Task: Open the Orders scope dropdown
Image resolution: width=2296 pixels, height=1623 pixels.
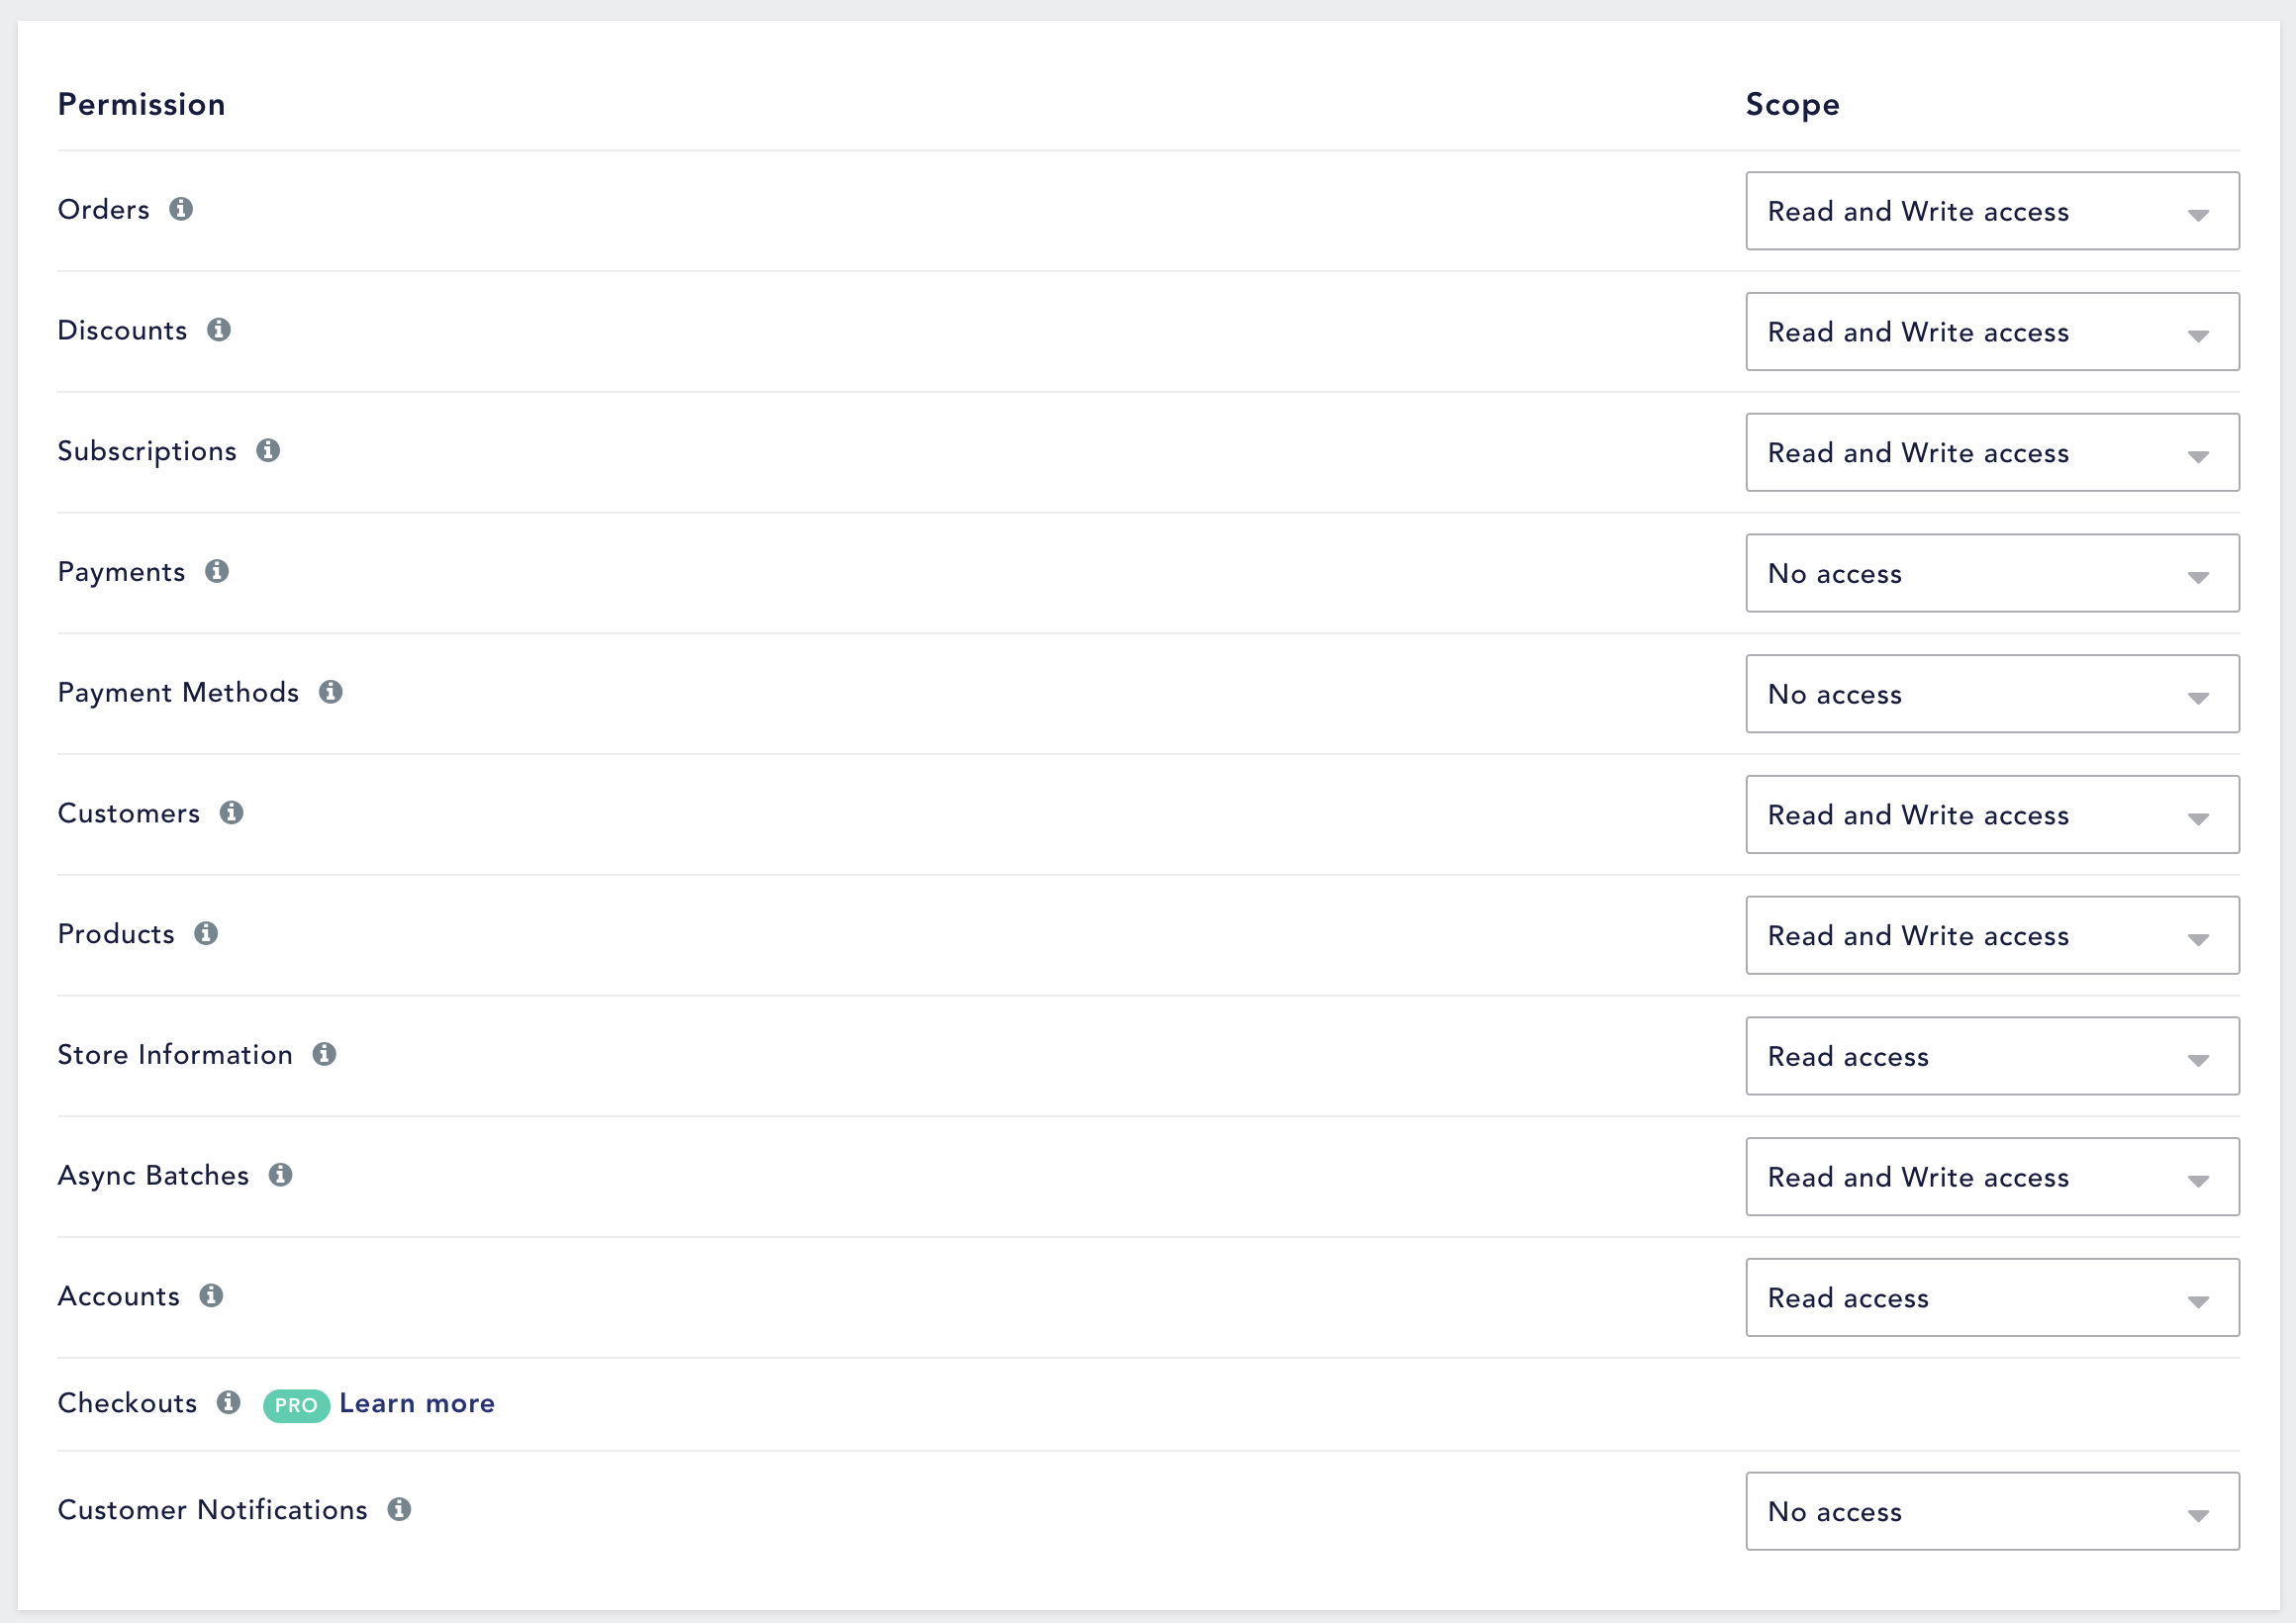Action: pos(1992,211)
